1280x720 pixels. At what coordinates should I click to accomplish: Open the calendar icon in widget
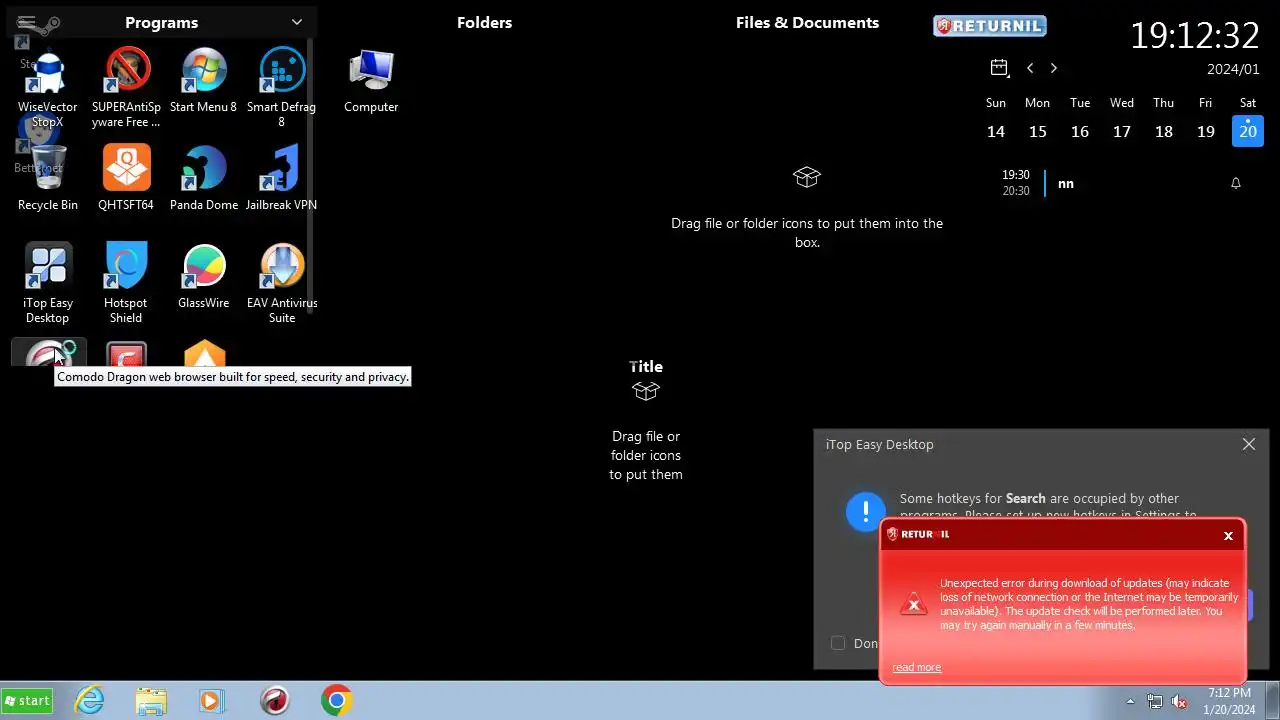[999, 68]
